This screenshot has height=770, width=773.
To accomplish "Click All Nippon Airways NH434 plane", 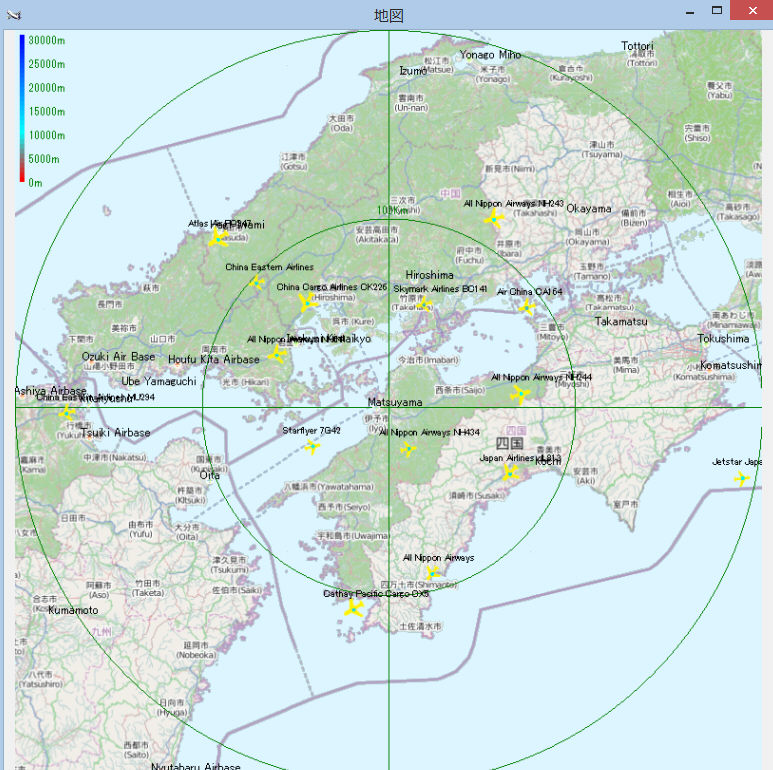I will point(407,449).
